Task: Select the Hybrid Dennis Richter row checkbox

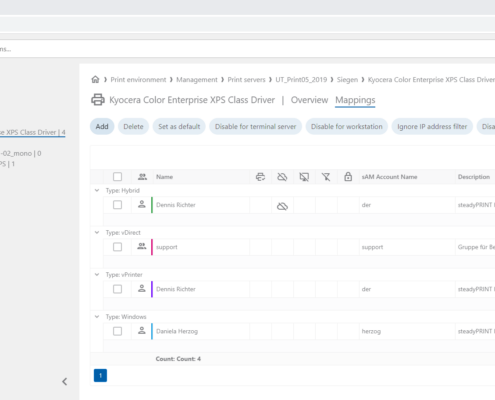Action: (x=117, y=205)
